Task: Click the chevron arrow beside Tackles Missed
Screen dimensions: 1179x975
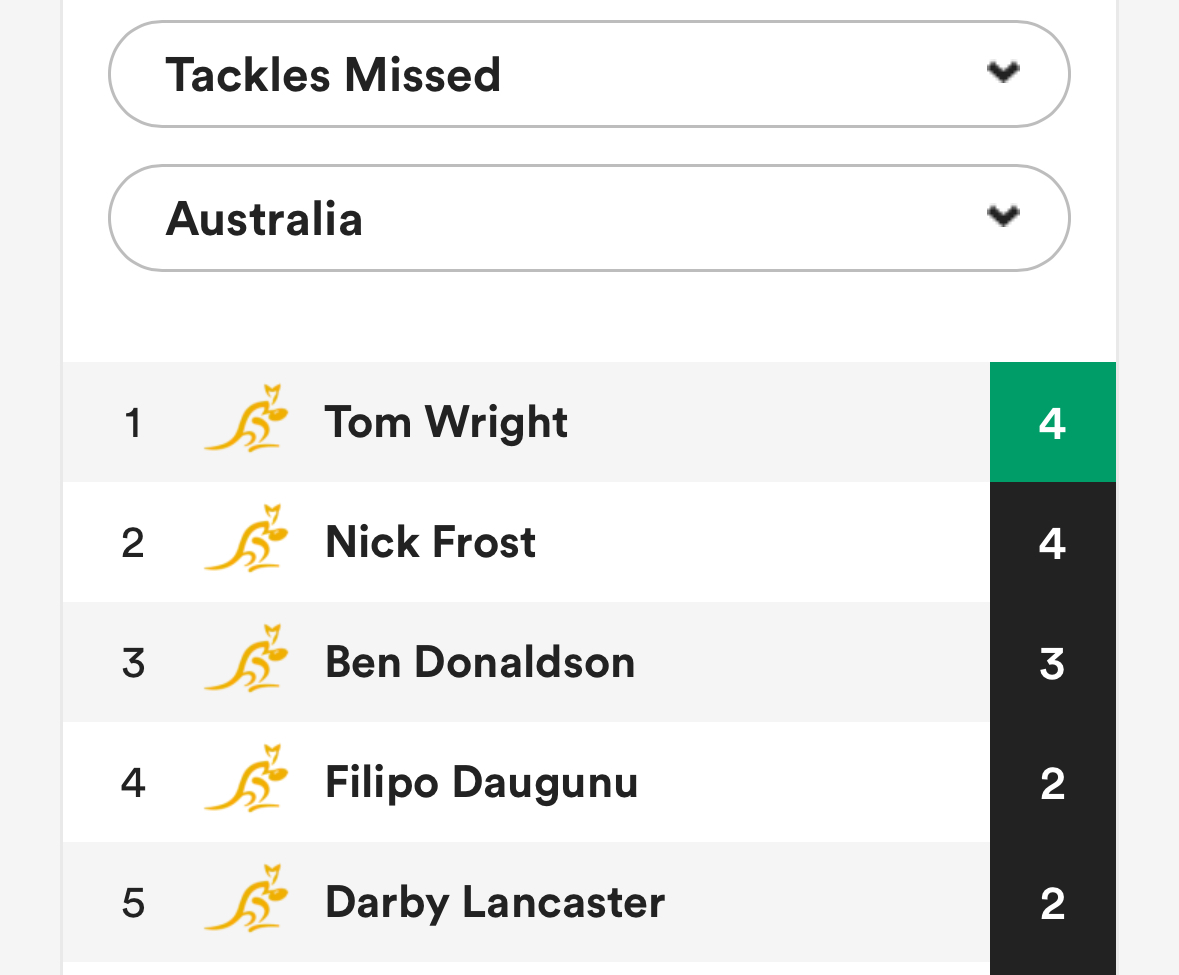Action: (x=1003, y=72)
